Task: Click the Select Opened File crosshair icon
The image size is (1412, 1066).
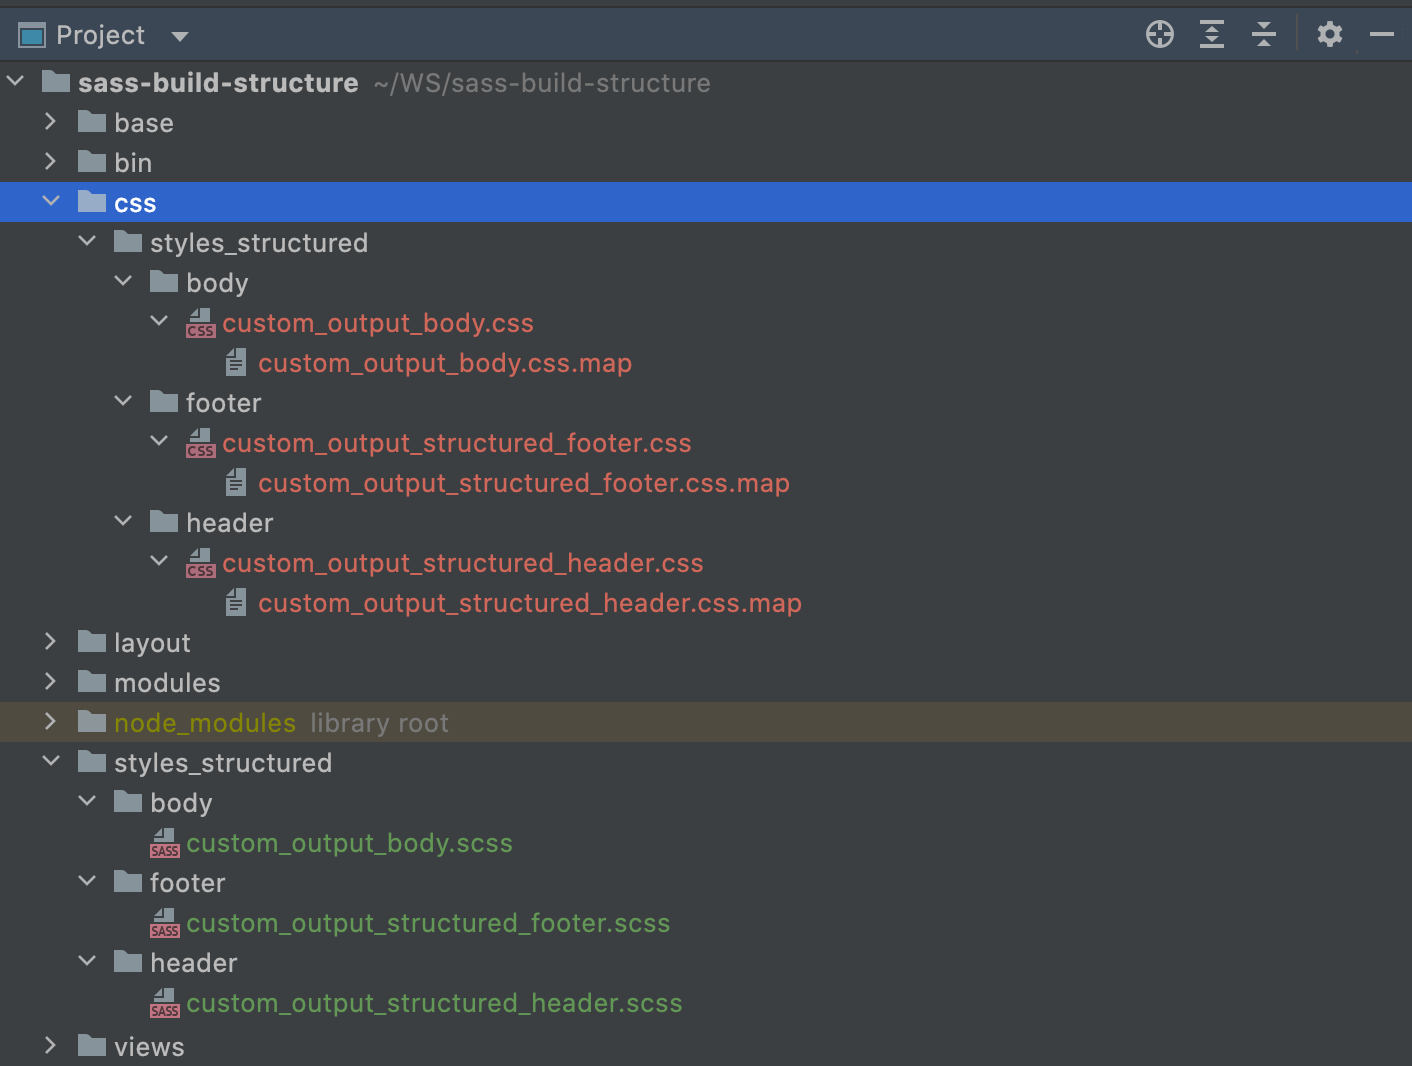Action: (x=1159, y=33)
